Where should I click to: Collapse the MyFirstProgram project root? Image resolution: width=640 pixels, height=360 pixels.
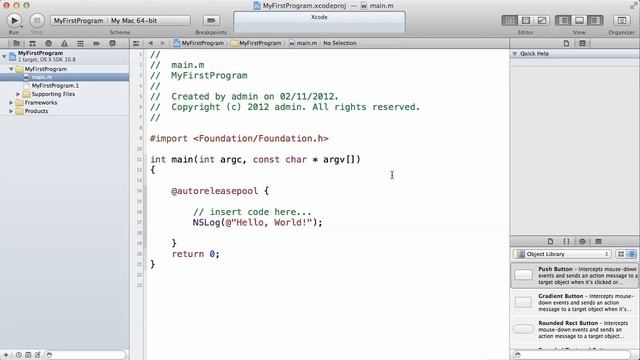[4, 56]
